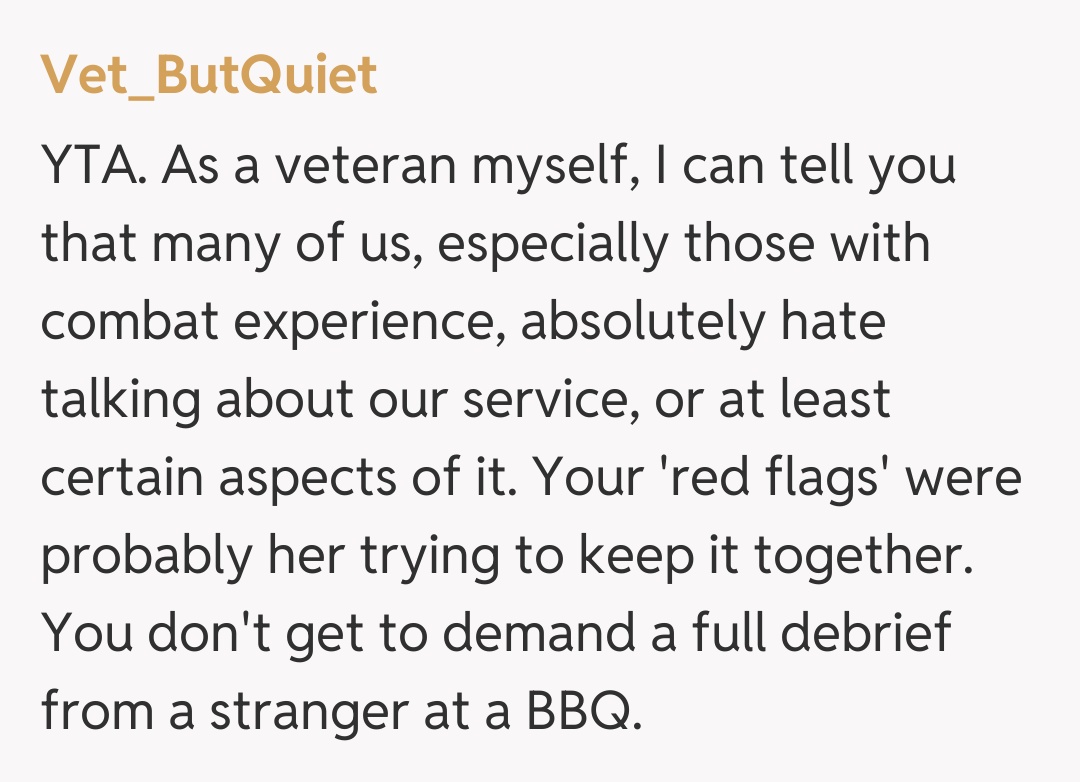This screenshot has height=782, width=1080.
Task: Click the word 'were' after 'red flags'
Action: (x=964, y=478)
